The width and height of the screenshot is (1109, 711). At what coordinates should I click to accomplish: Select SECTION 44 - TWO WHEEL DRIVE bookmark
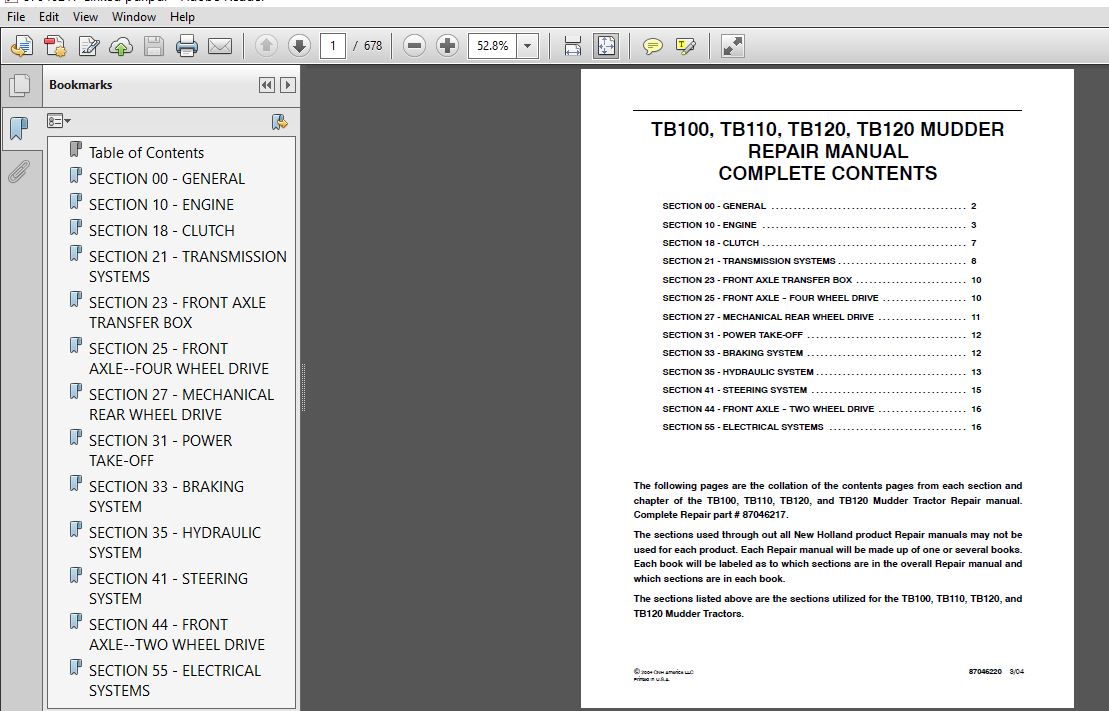[177, 635]
